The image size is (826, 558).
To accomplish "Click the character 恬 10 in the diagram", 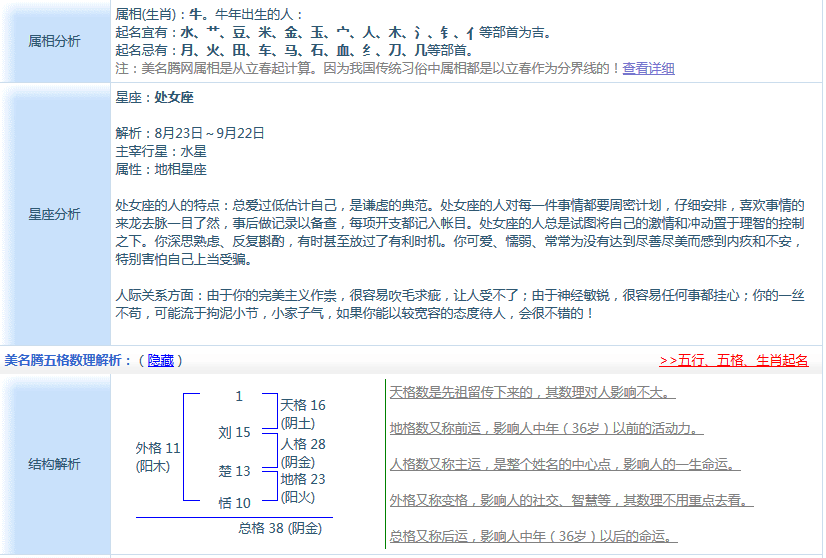I will click(x=234, y=503).
